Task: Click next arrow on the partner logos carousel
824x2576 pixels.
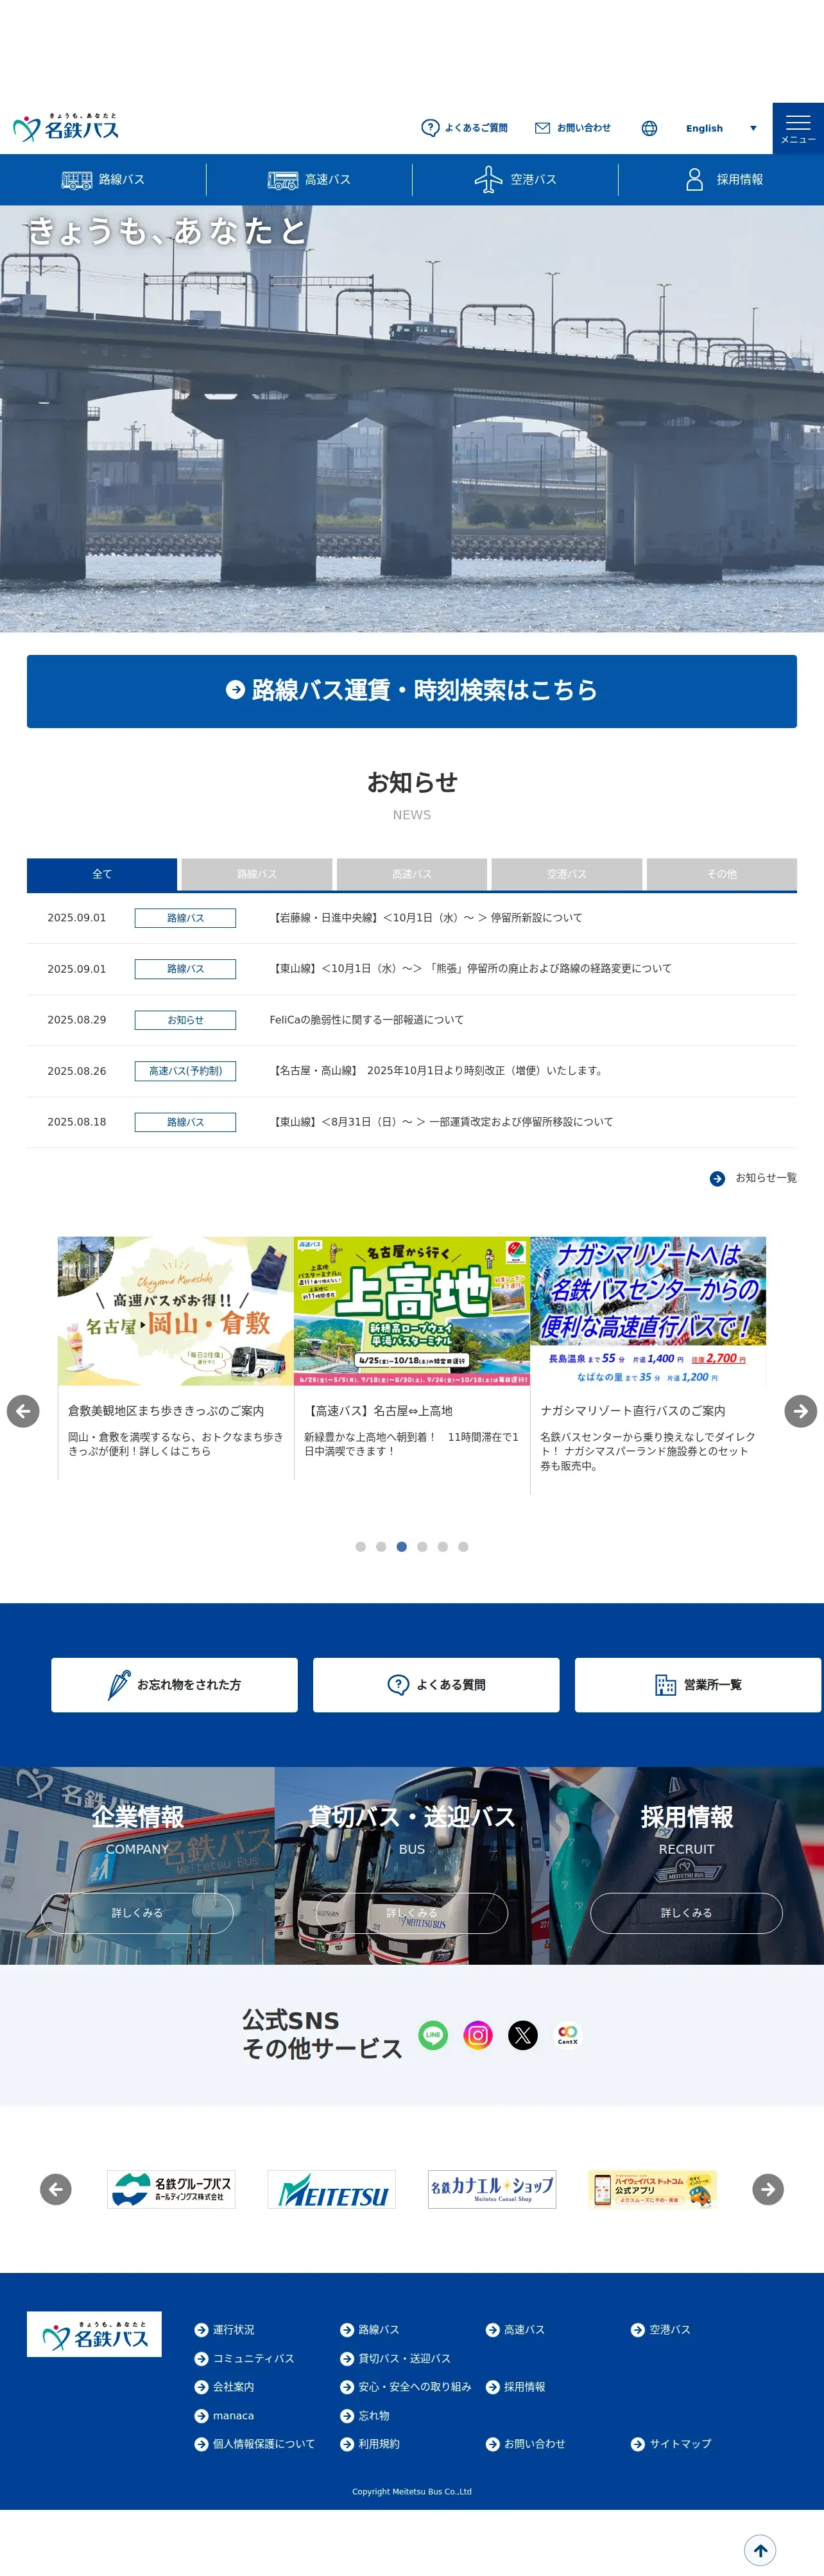Action: [768, 2189]
